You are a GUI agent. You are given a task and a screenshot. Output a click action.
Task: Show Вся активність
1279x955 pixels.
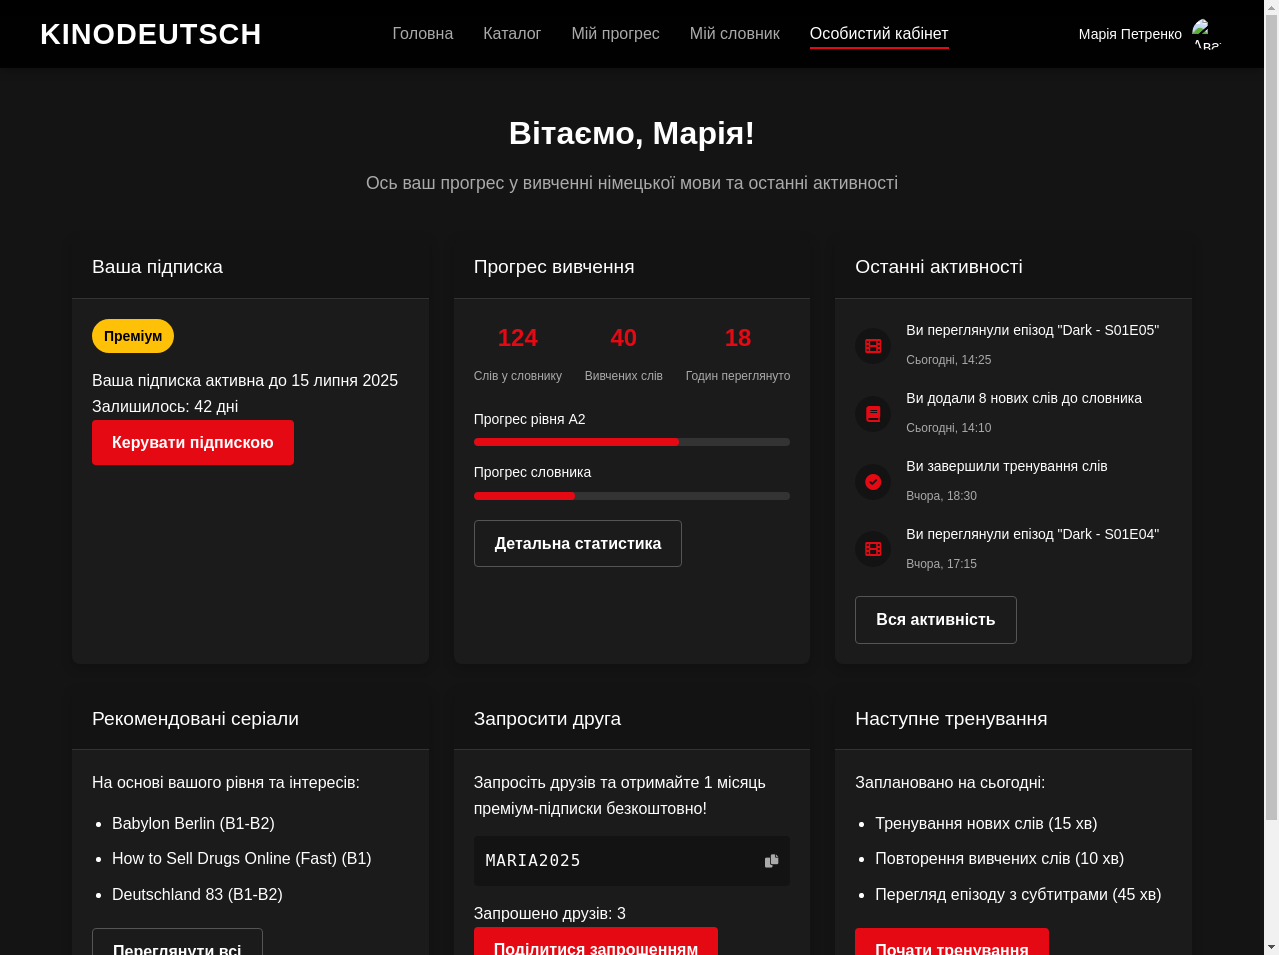pos(935,619)
